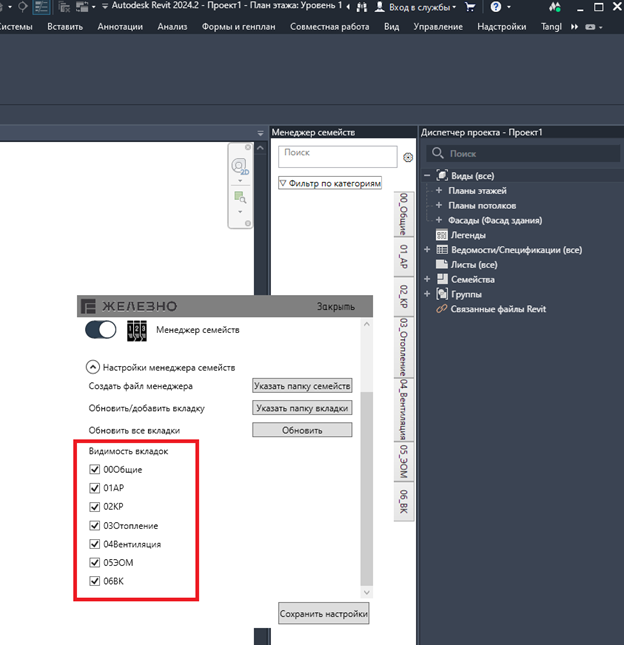Click the 2D steering wheel navigation icon
624x645 pixels.
(240, 167)
